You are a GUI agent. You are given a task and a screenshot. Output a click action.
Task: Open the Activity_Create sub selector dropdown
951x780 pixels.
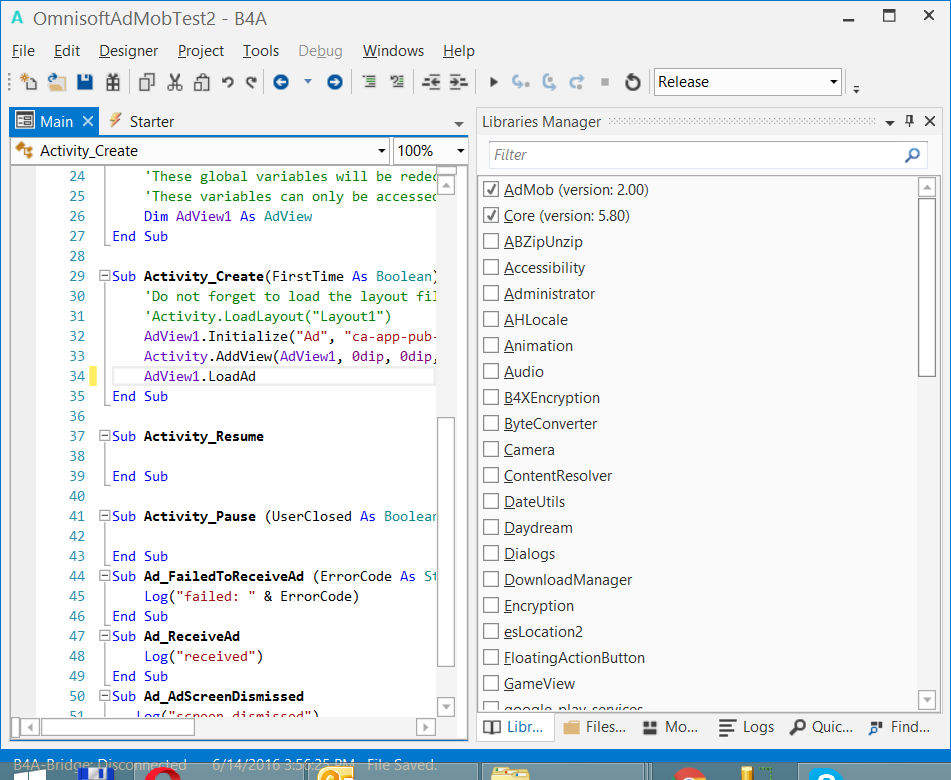click(381, 151)
